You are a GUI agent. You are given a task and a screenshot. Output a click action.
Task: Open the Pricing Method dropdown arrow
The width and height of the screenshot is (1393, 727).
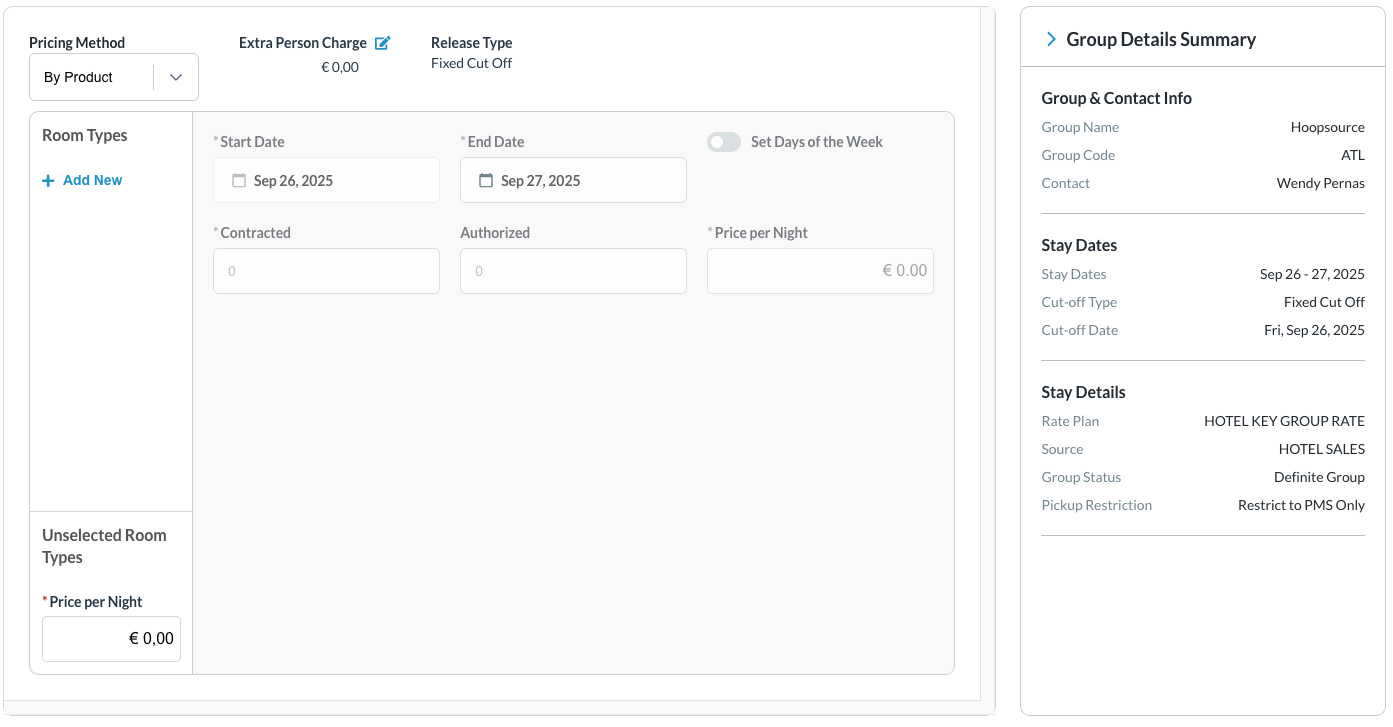point(176,78)
